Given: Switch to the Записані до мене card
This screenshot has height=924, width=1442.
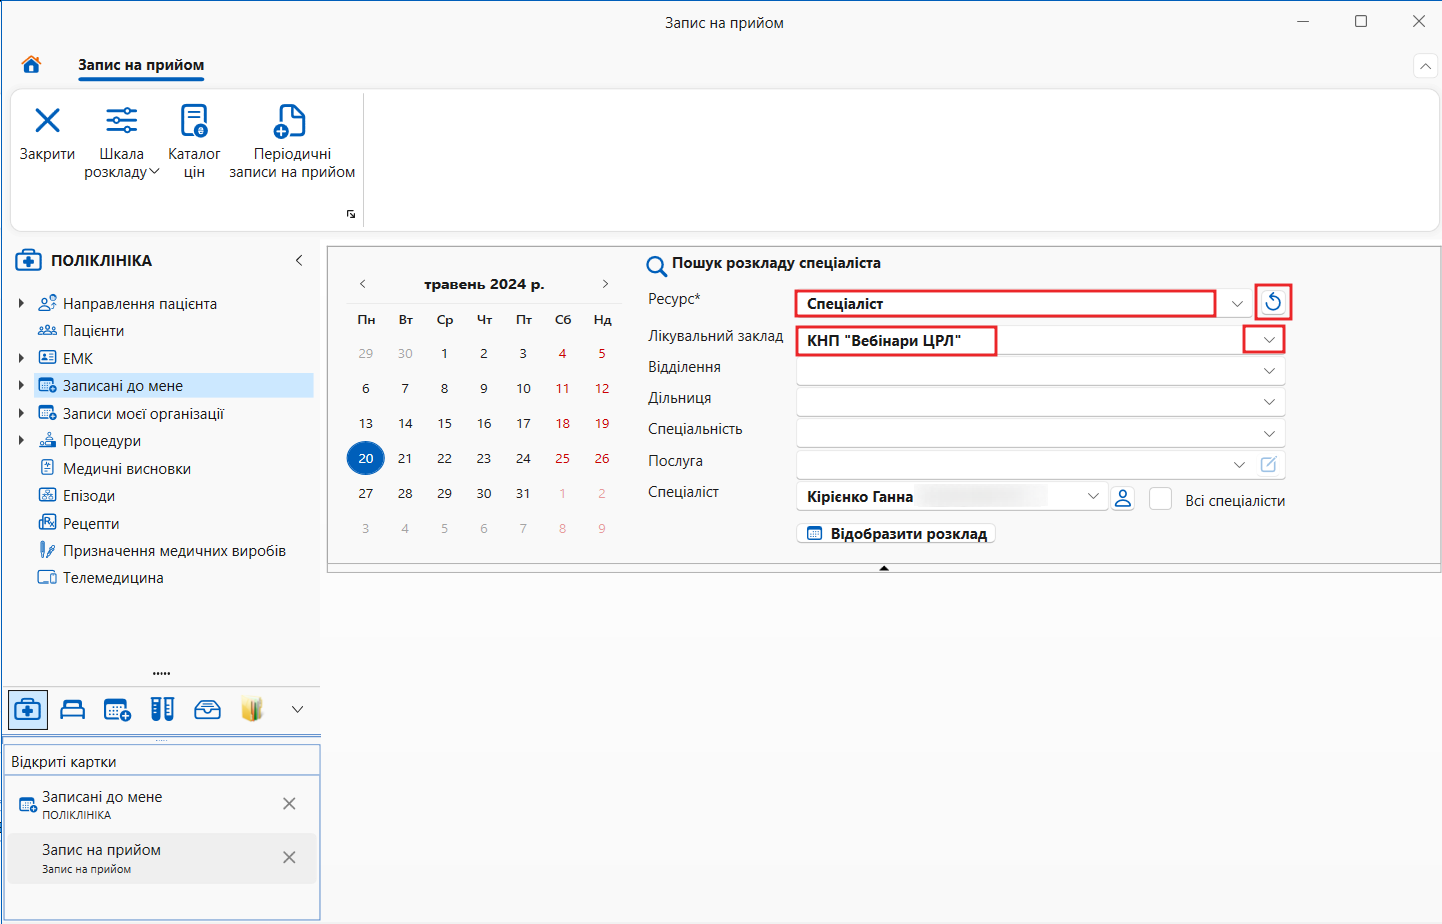Looking at the screenshot, I should (162, 805).
